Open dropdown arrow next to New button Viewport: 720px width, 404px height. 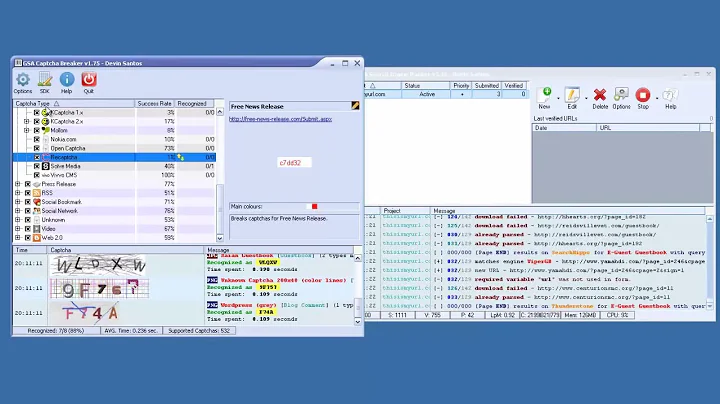coord(558,98)
